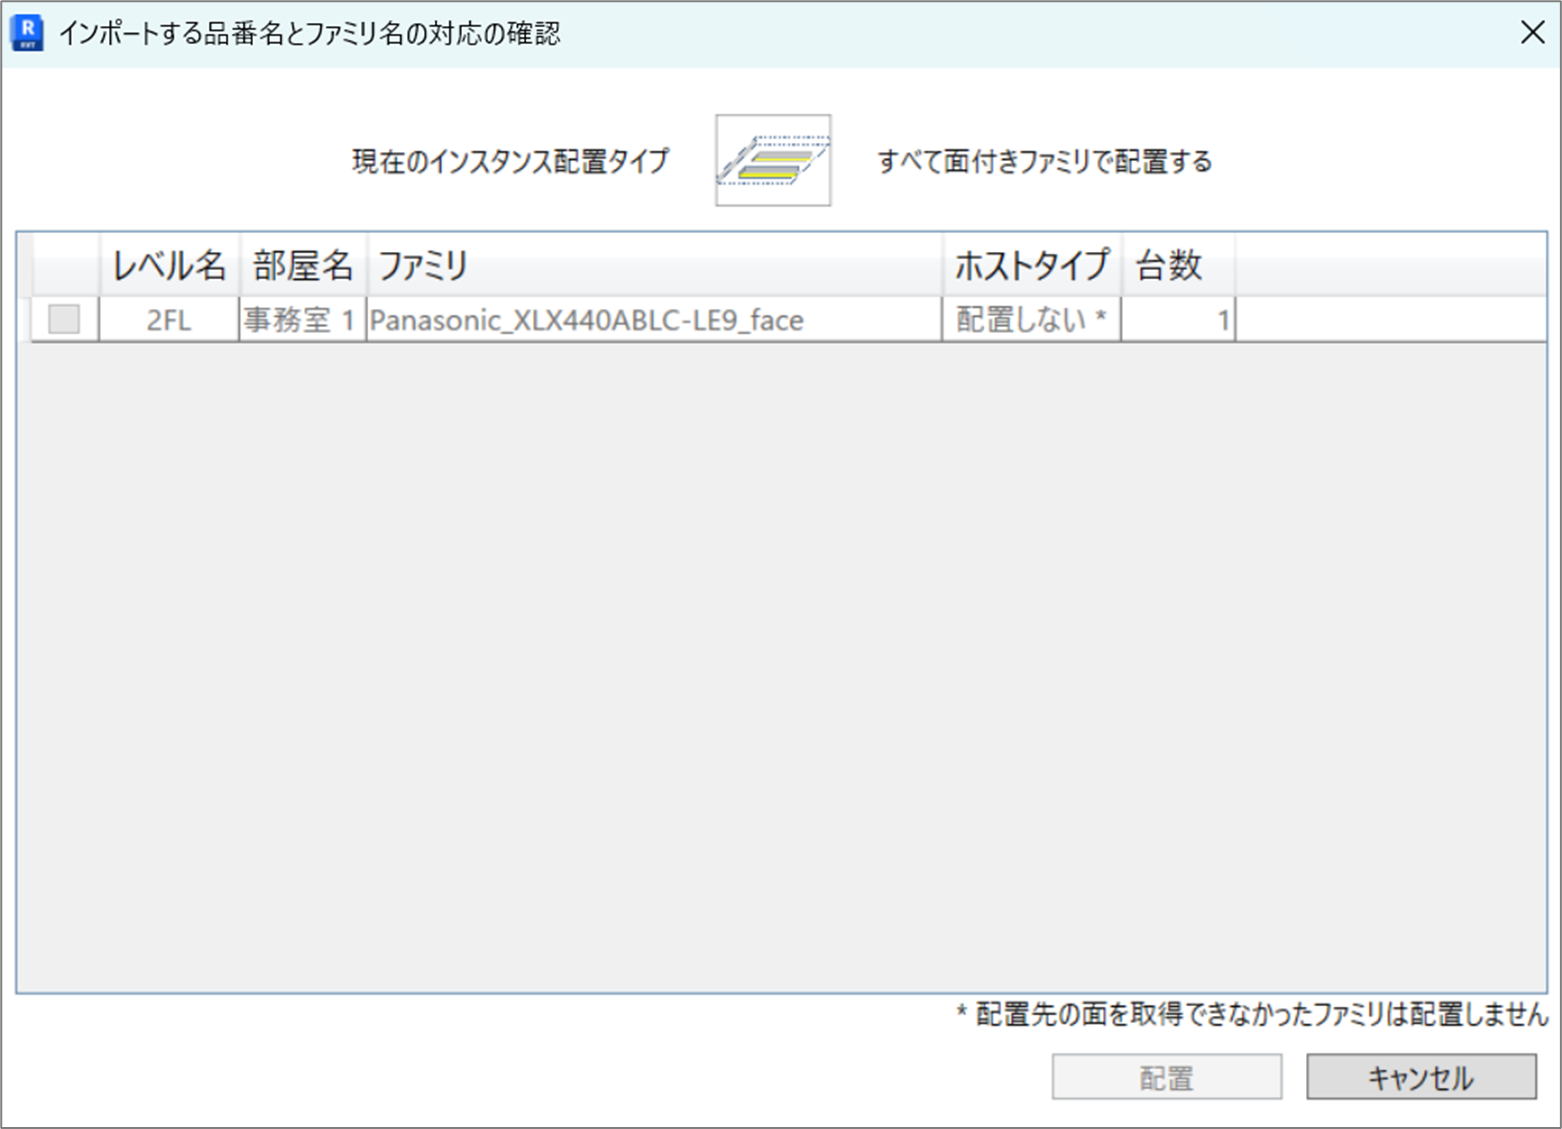1562x1129 pixels.
Task: Click the checkbox column header cell
Action: pos(65,266)
